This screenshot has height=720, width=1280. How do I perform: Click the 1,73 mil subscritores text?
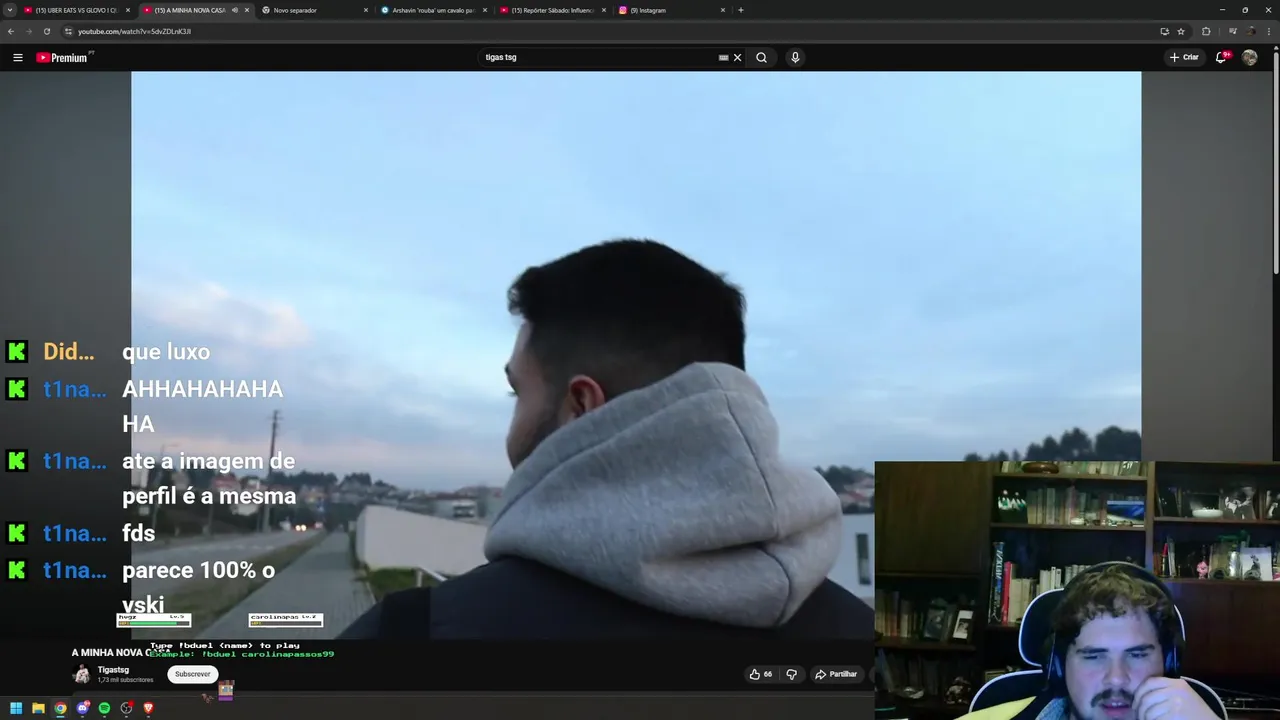pyautogui.click(x=125, y=680)
